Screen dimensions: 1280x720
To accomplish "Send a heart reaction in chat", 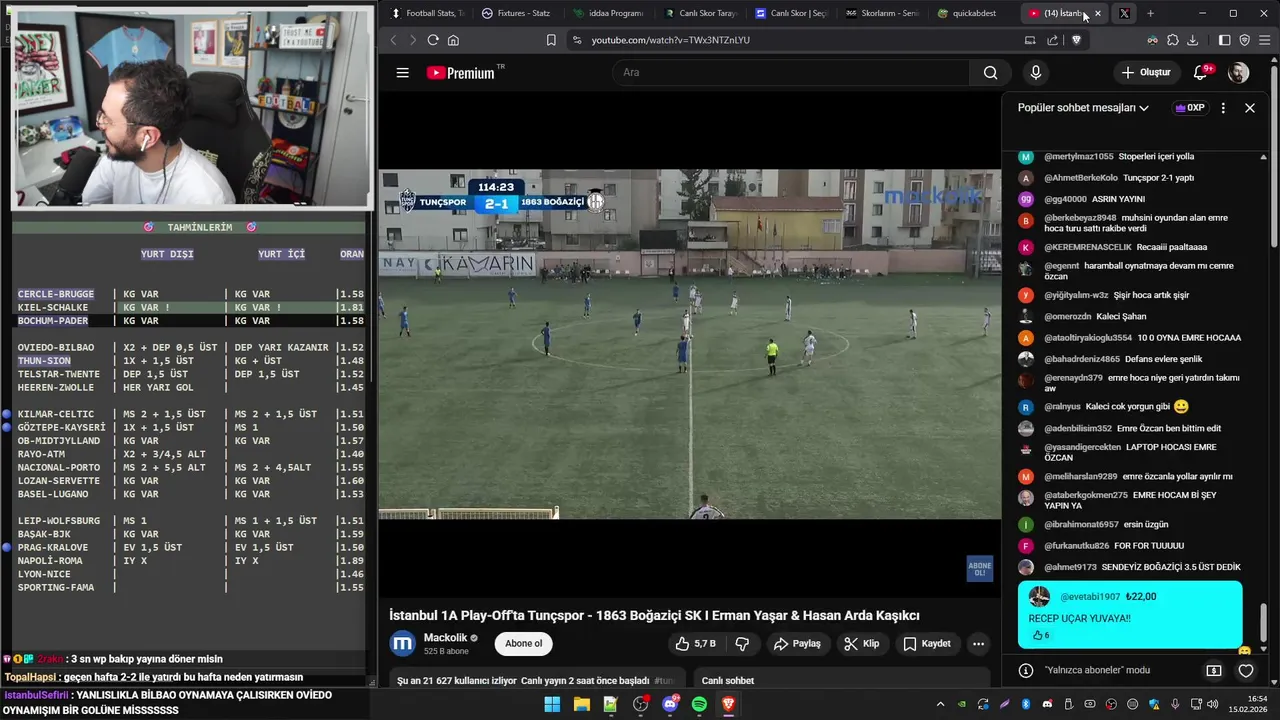I will pyautogui.click(x=1246, y=670).
